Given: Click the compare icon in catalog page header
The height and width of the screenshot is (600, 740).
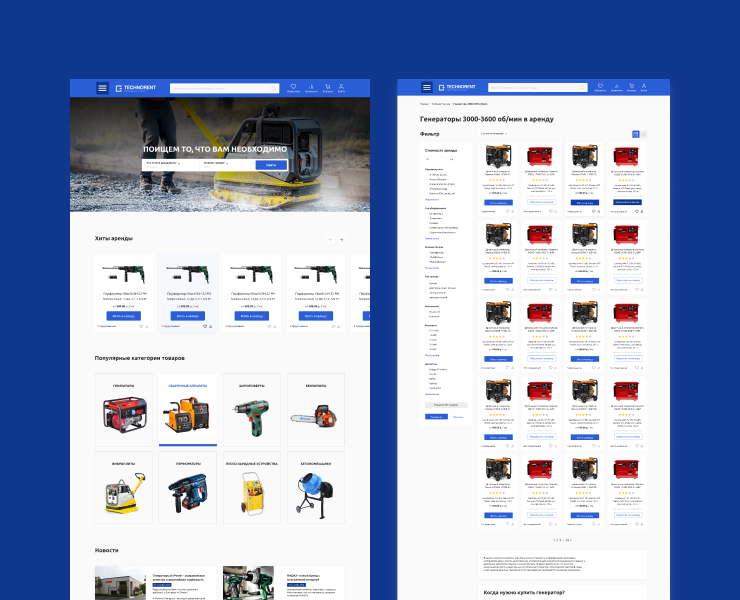Looking at the screenshot, I should [616, 87].
